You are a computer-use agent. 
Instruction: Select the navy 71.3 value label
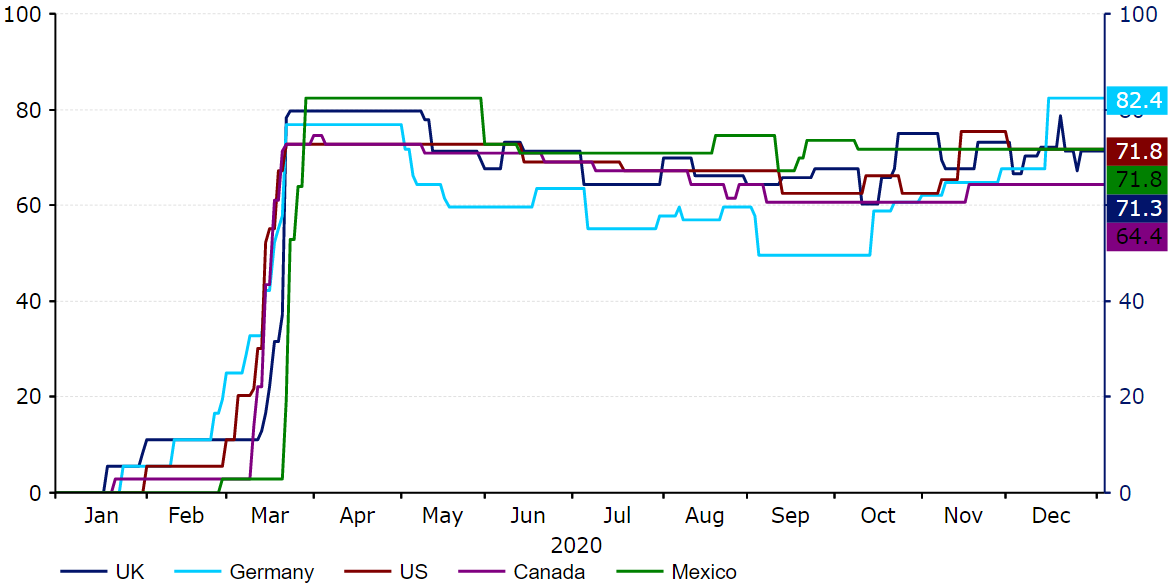[x=1138, y=208]
